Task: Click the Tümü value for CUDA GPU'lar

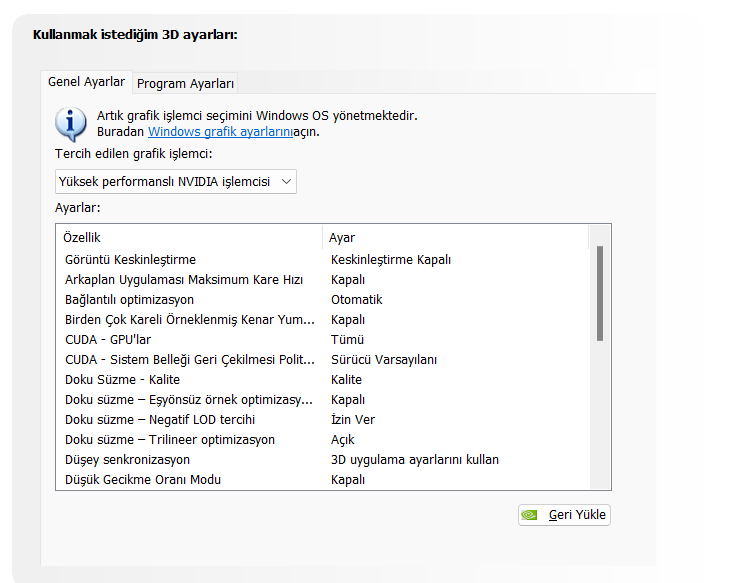Action: 347,340
